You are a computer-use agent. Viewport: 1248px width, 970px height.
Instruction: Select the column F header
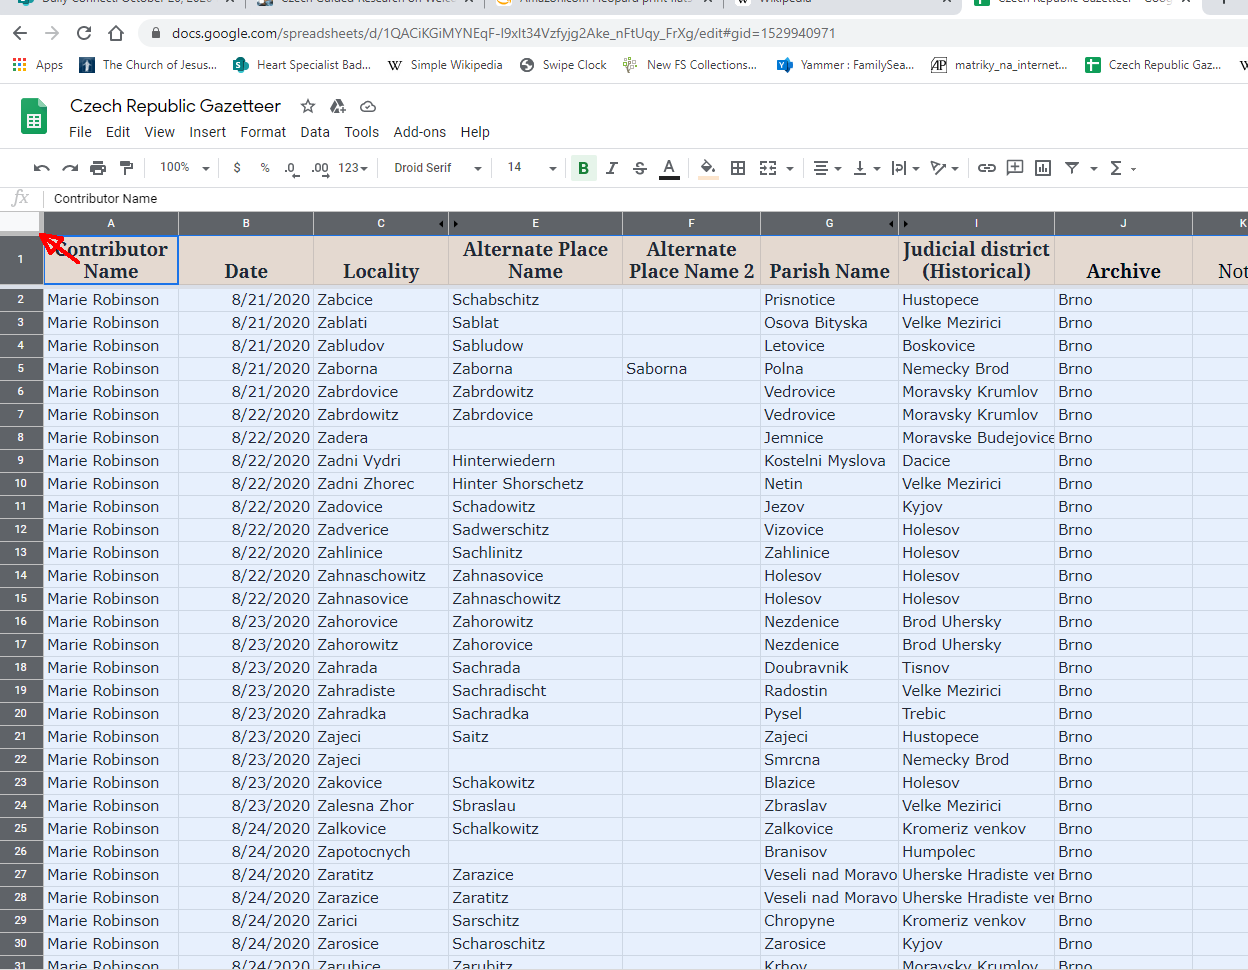pos(691,223)
